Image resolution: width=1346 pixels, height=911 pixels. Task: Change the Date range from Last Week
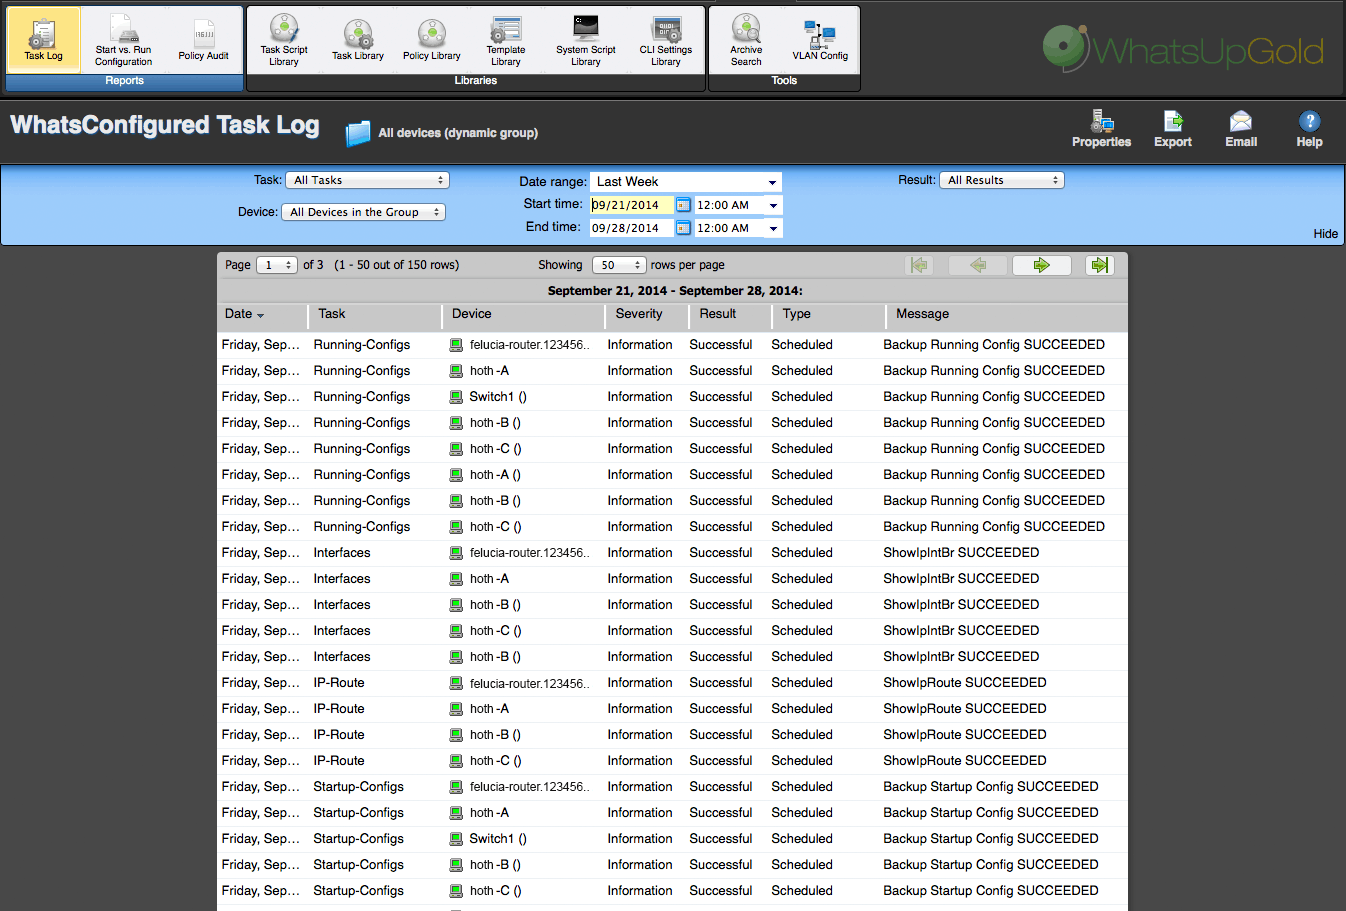685,181
